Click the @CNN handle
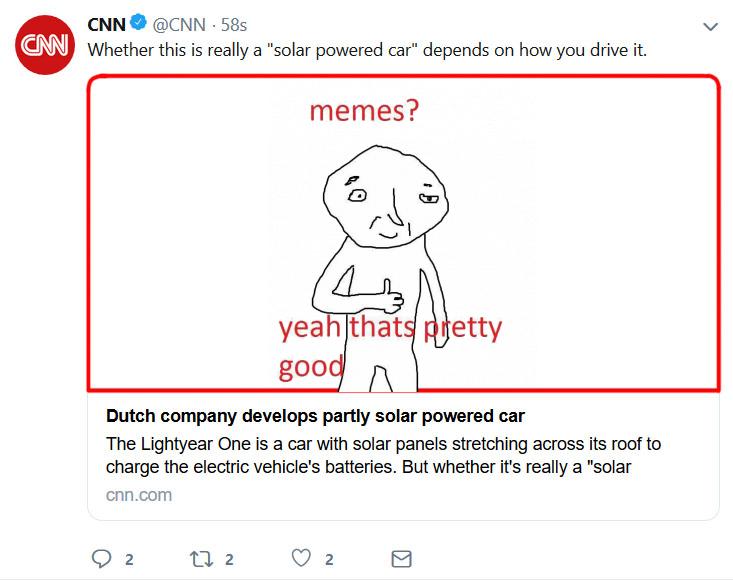 (x=178, y=25)
